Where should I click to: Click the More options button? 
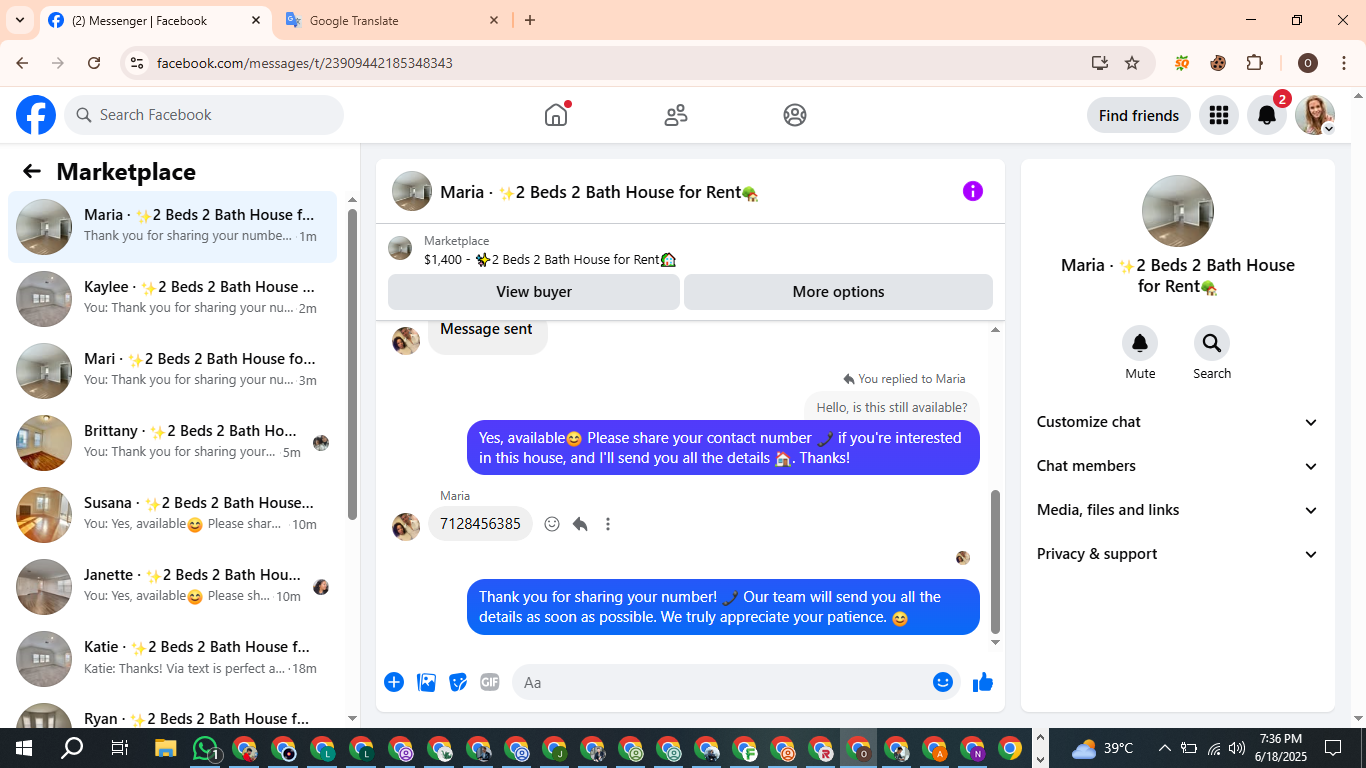tap(838, 292)
